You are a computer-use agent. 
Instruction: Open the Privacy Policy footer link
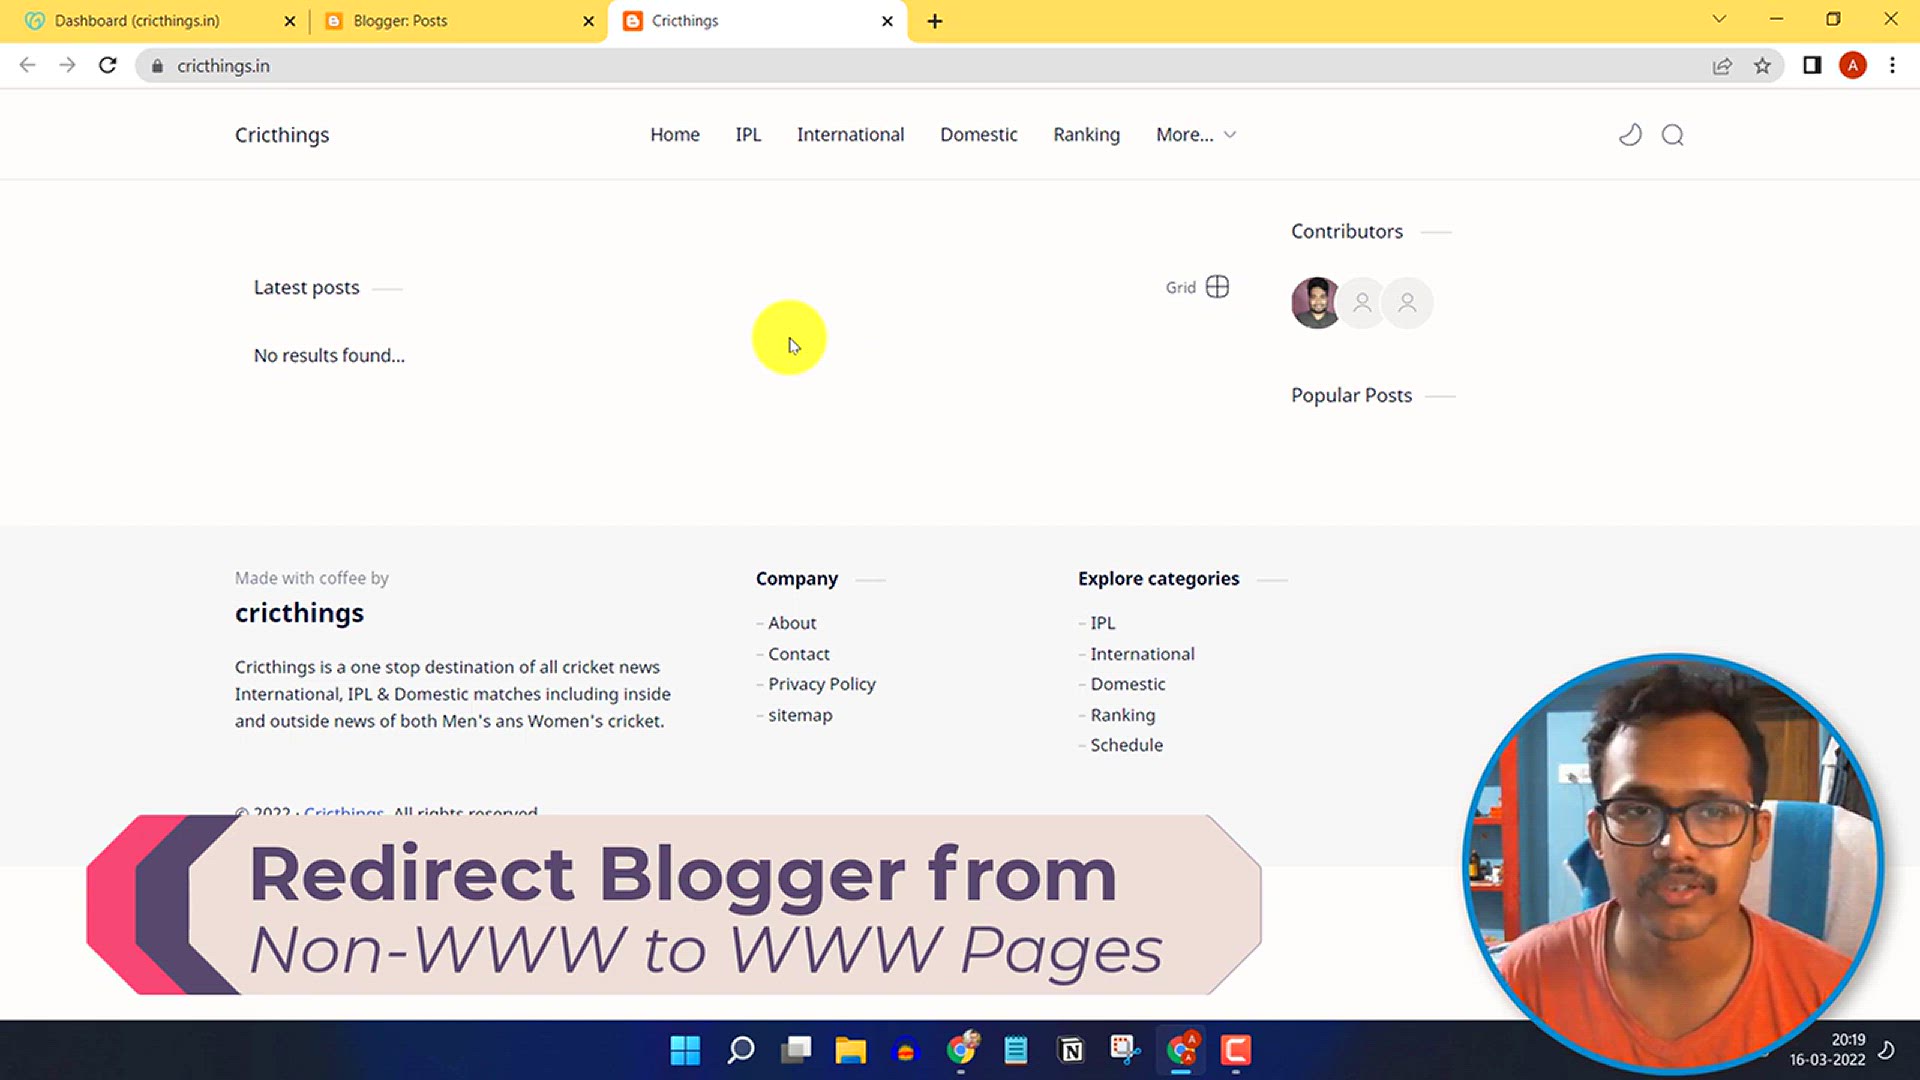[822, 684]
